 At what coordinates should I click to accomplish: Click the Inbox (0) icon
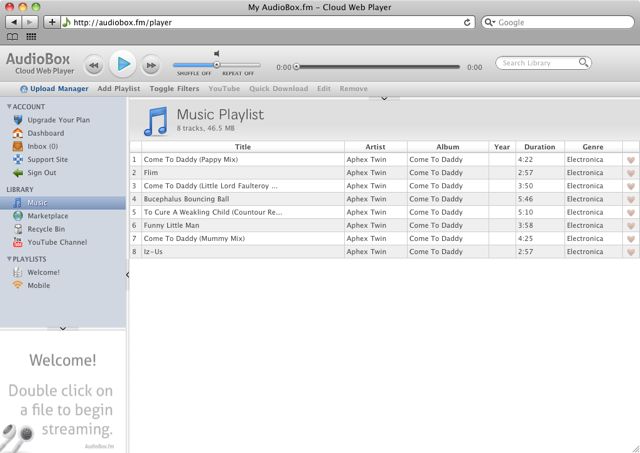[x=18, y=146]
